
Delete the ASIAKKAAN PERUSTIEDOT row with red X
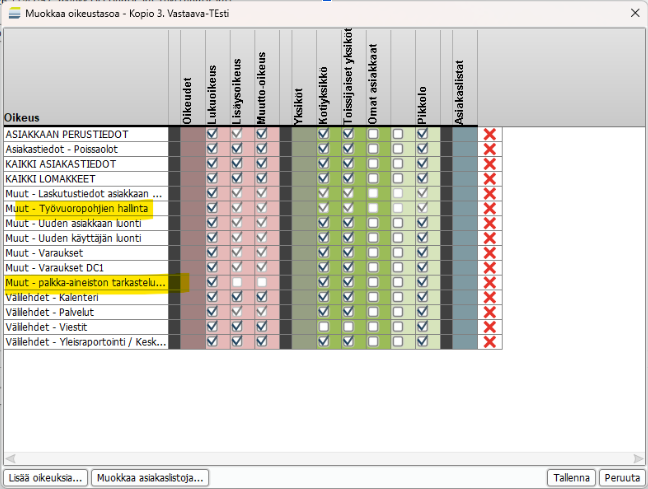point(490,134)
